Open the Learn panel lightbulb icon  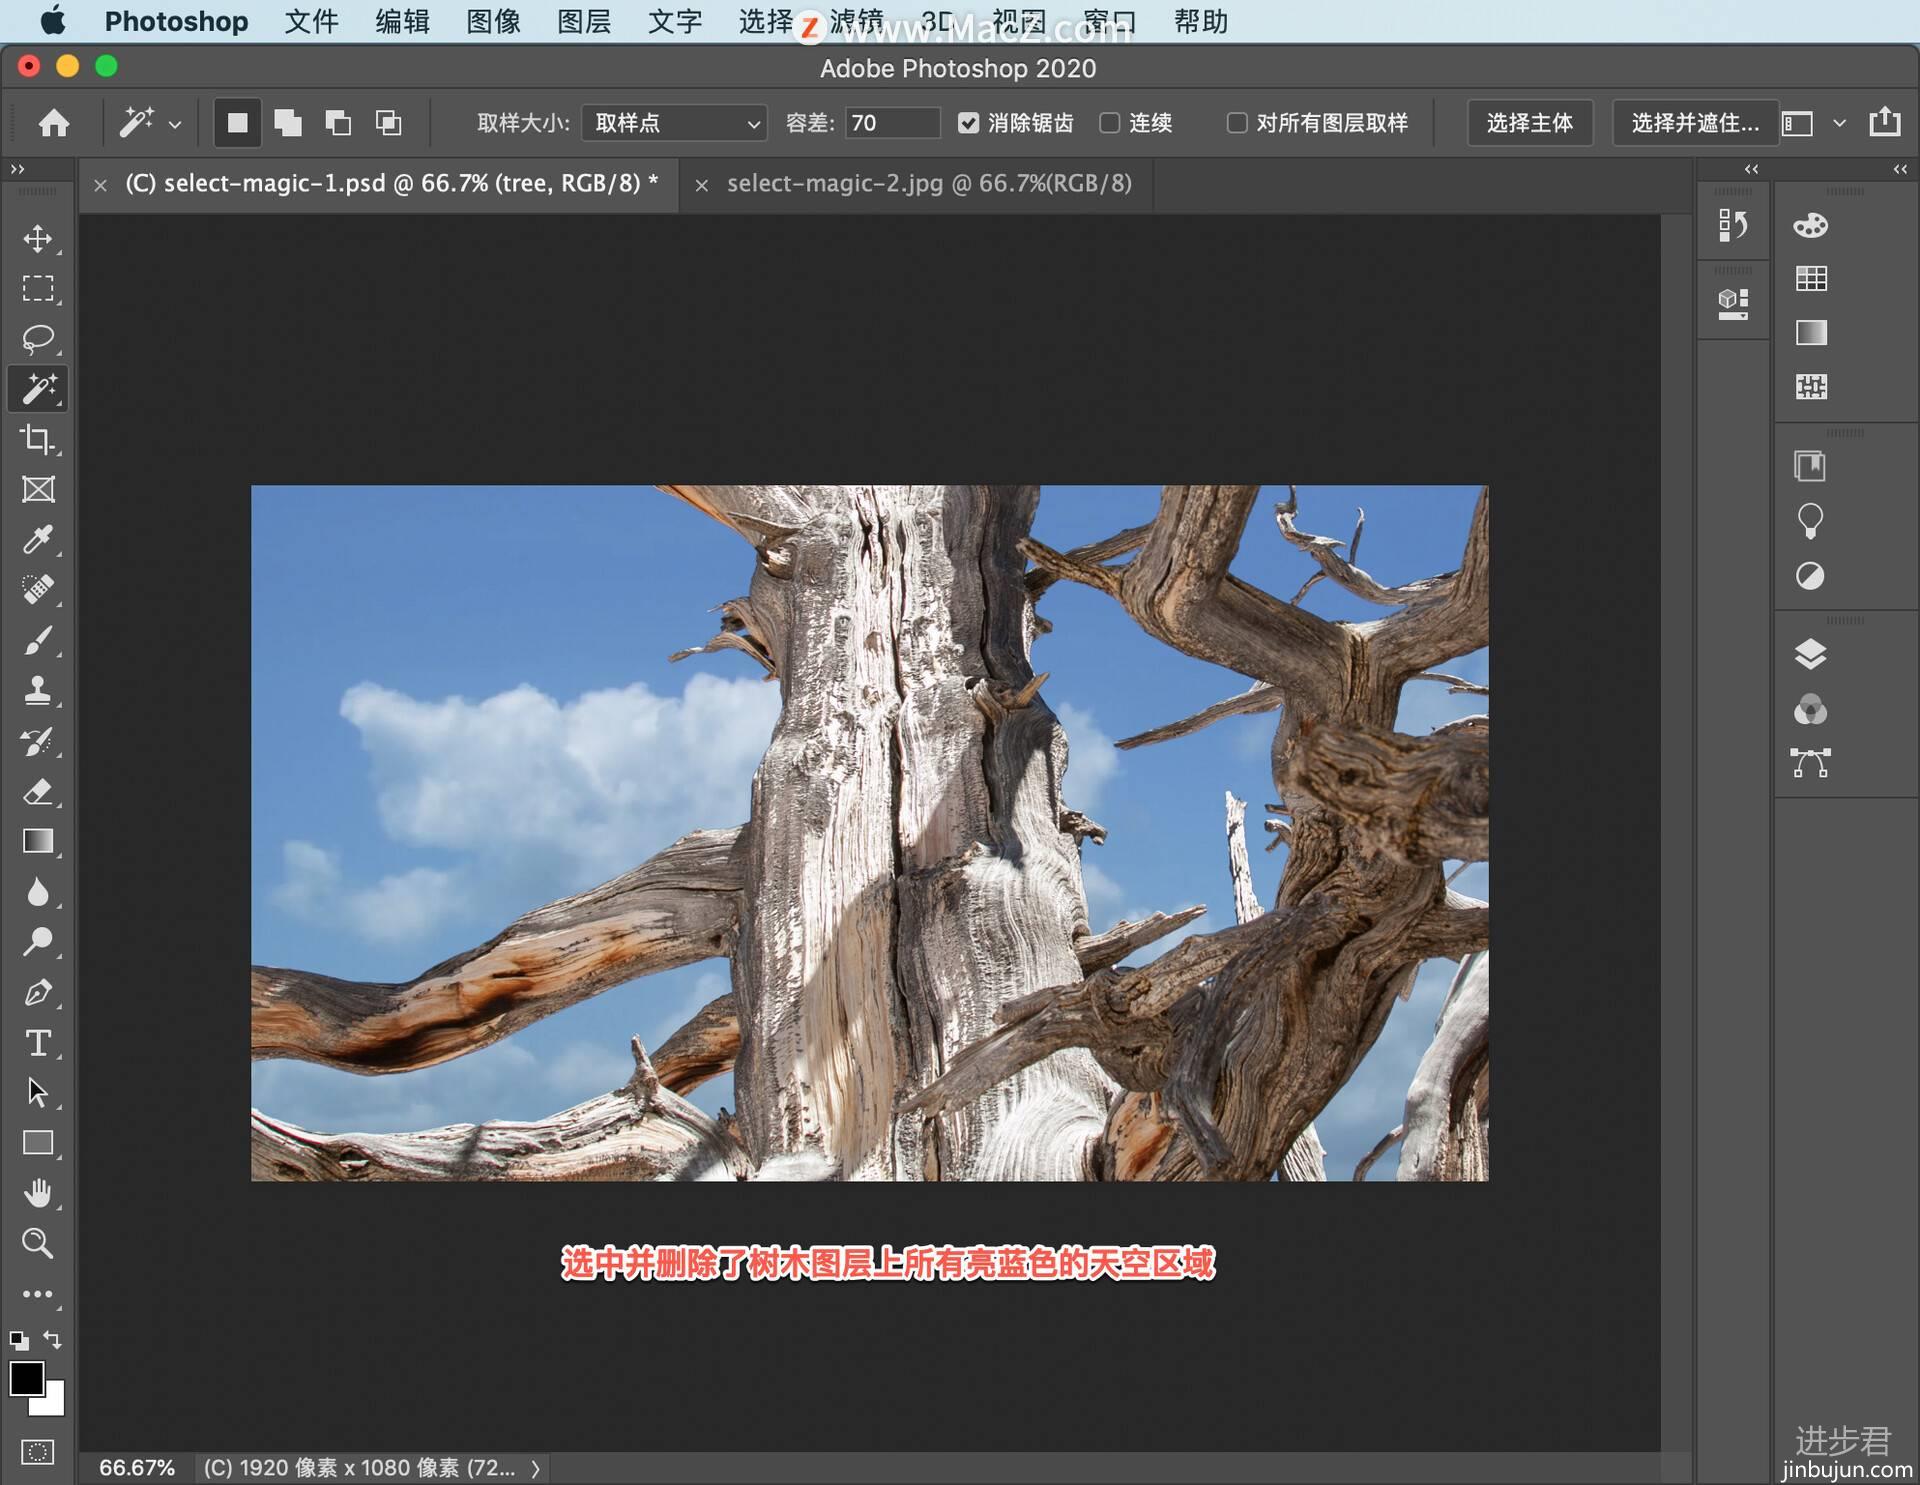(x=1811, y=521)
